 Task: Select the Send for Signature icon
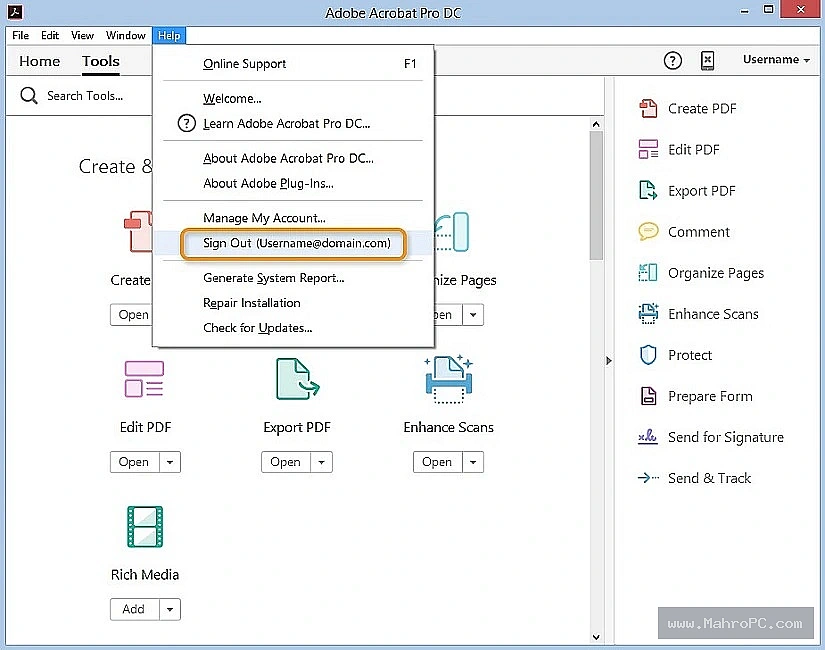(648, 437)
